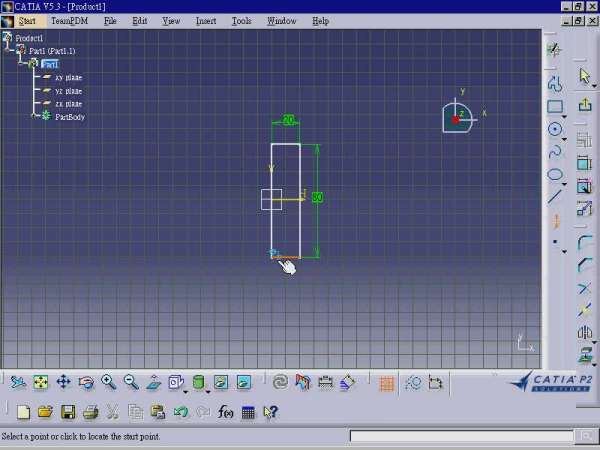This screenshot has height=450, width=600.
Task: Pick the Spline curve tool
Action: pyautogui.click(x=555, y=152)
